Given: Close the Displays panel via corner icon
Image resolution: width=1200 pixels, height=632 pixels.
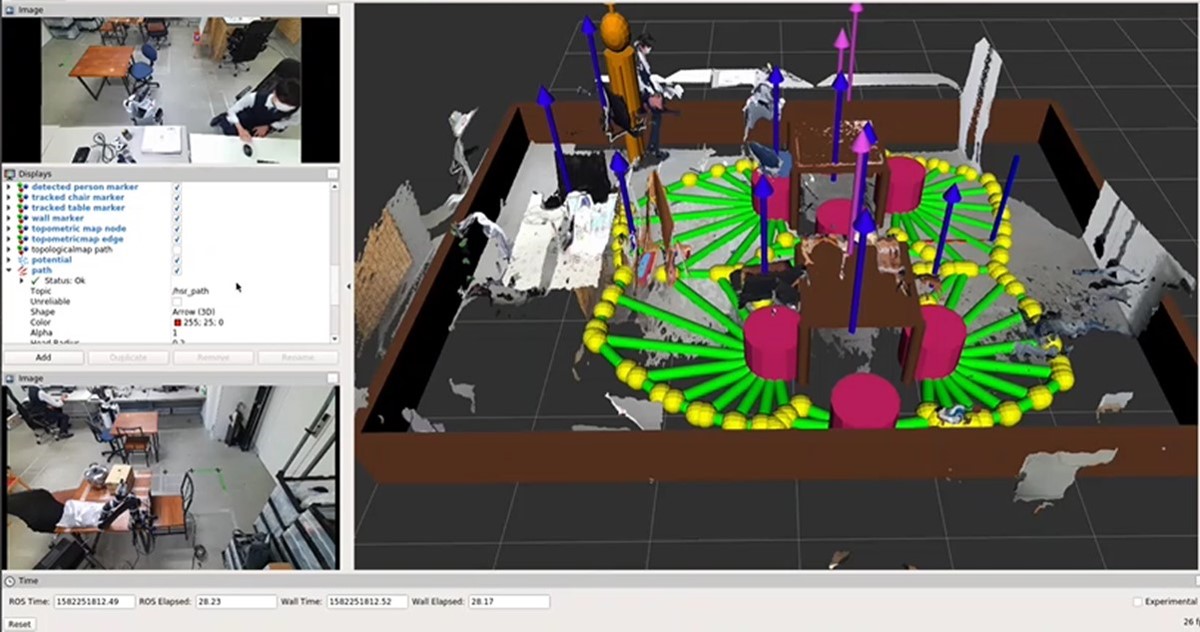Looking at the screenshot, I should 333,173.
